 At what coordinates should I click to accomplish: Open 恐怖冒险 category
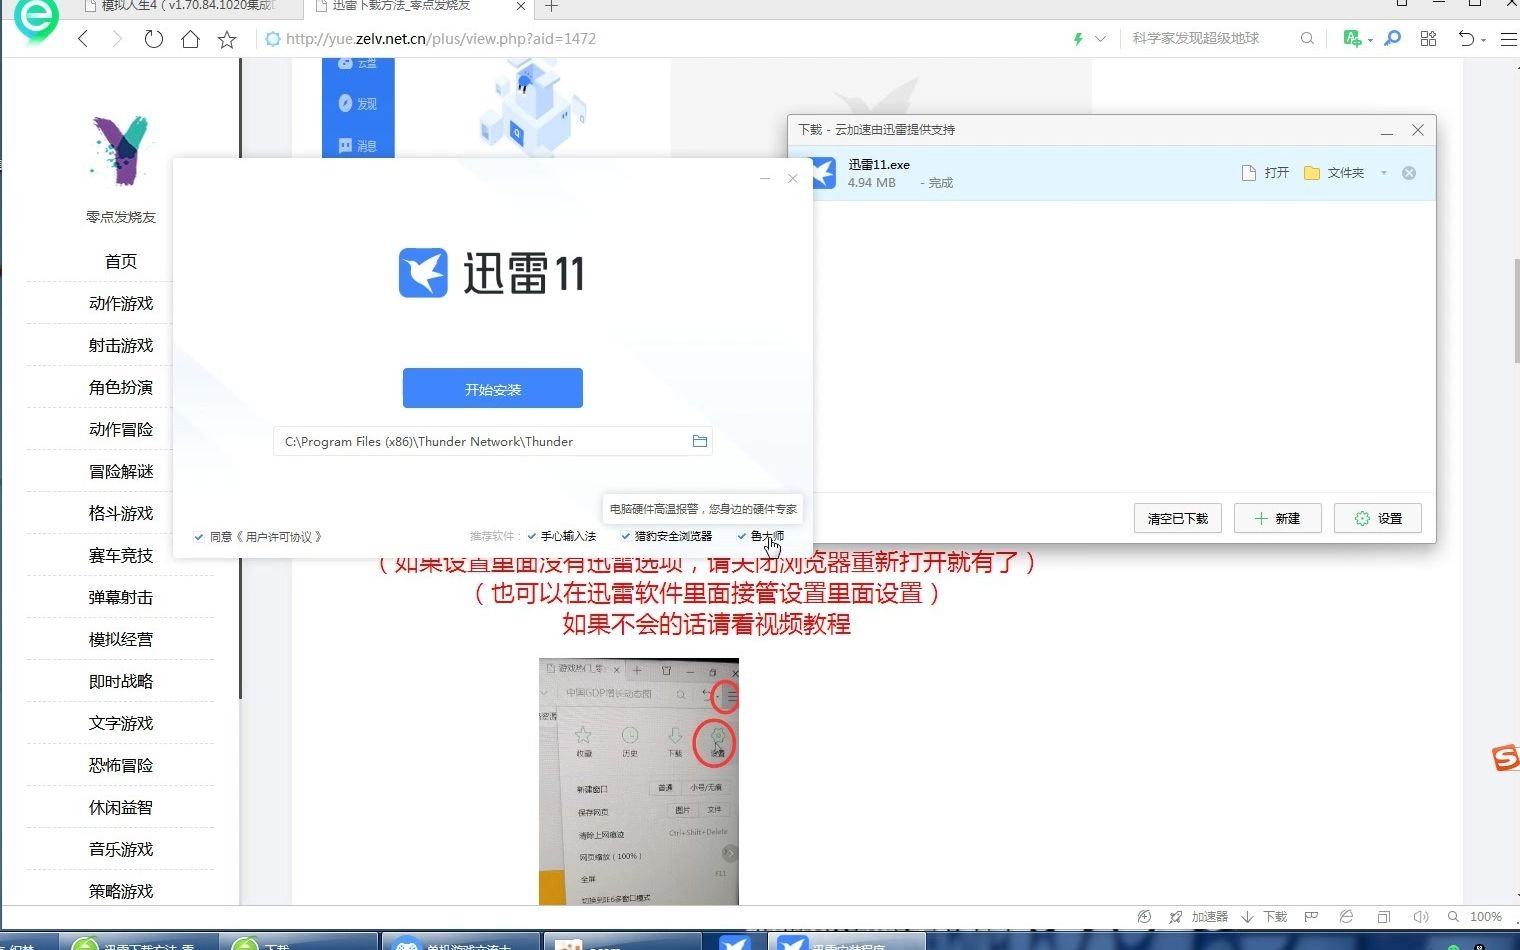click(121, 765)
